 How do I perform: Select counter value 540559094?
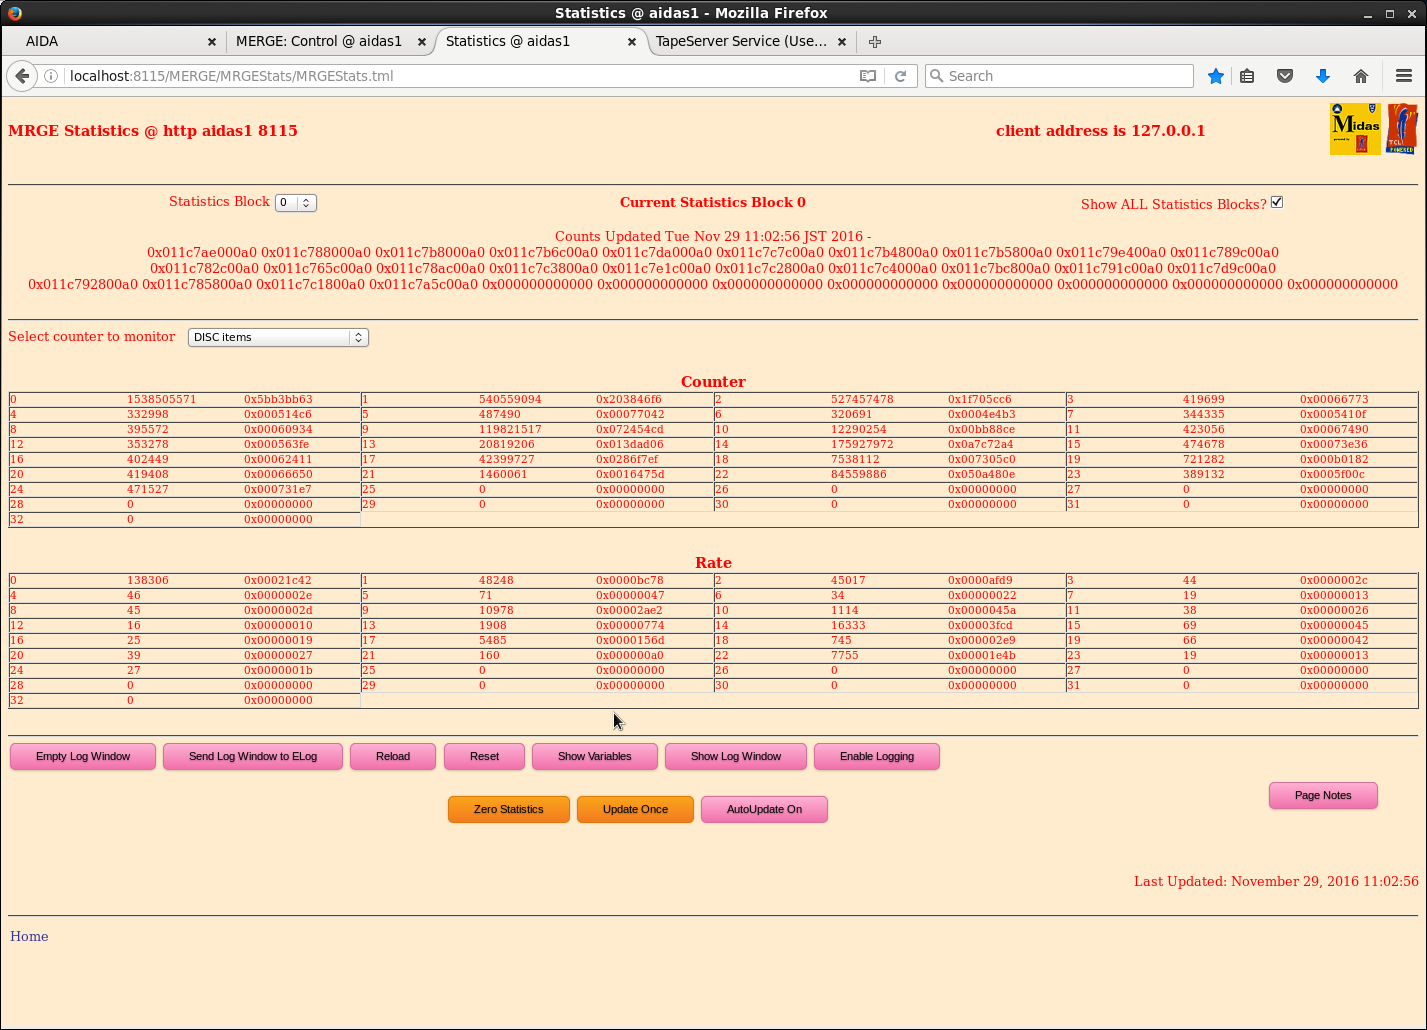(x=510, y=399)
